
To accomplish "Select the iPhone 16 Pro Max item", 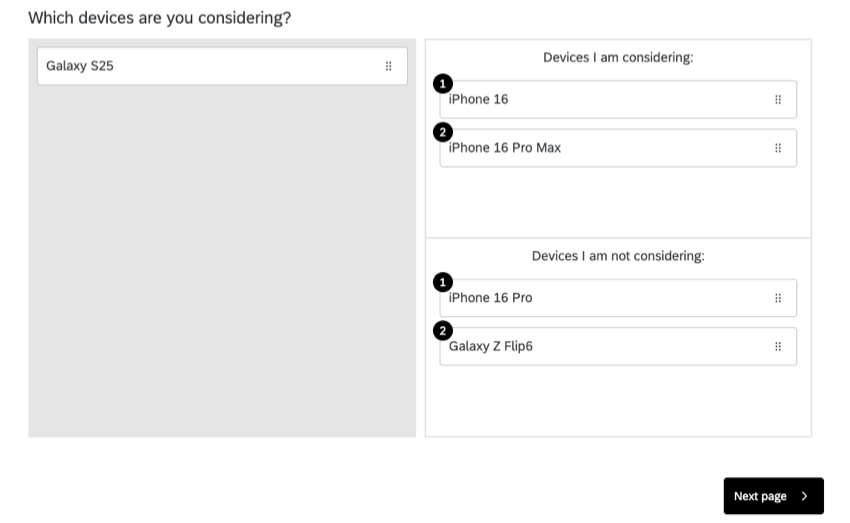I will pyautogui.click(x=600, y=148).
